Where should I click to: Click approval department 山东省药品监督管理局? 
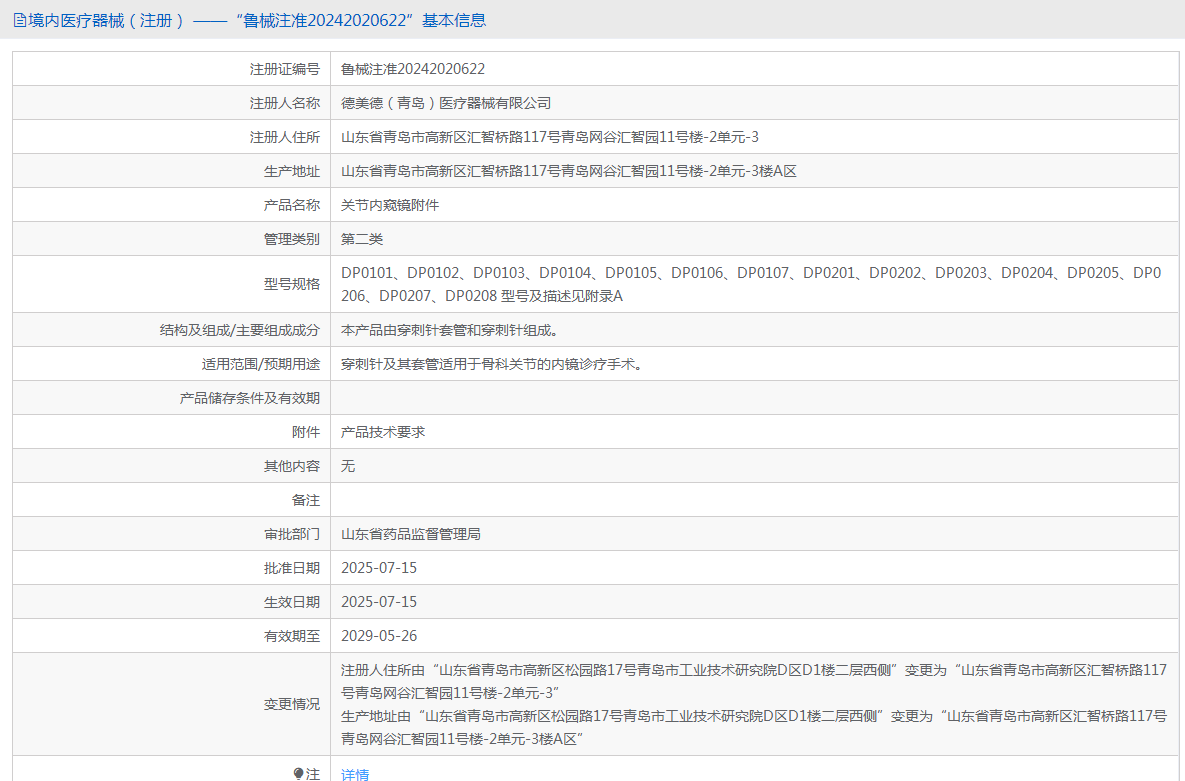click(x=411, y=534)
